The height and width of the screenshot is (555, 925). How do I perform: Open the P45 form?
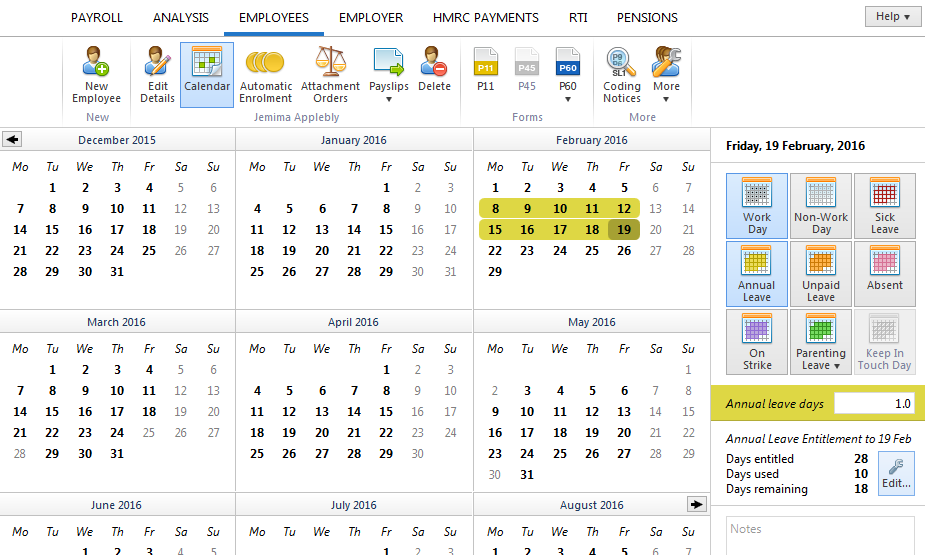tap(527, 70)
